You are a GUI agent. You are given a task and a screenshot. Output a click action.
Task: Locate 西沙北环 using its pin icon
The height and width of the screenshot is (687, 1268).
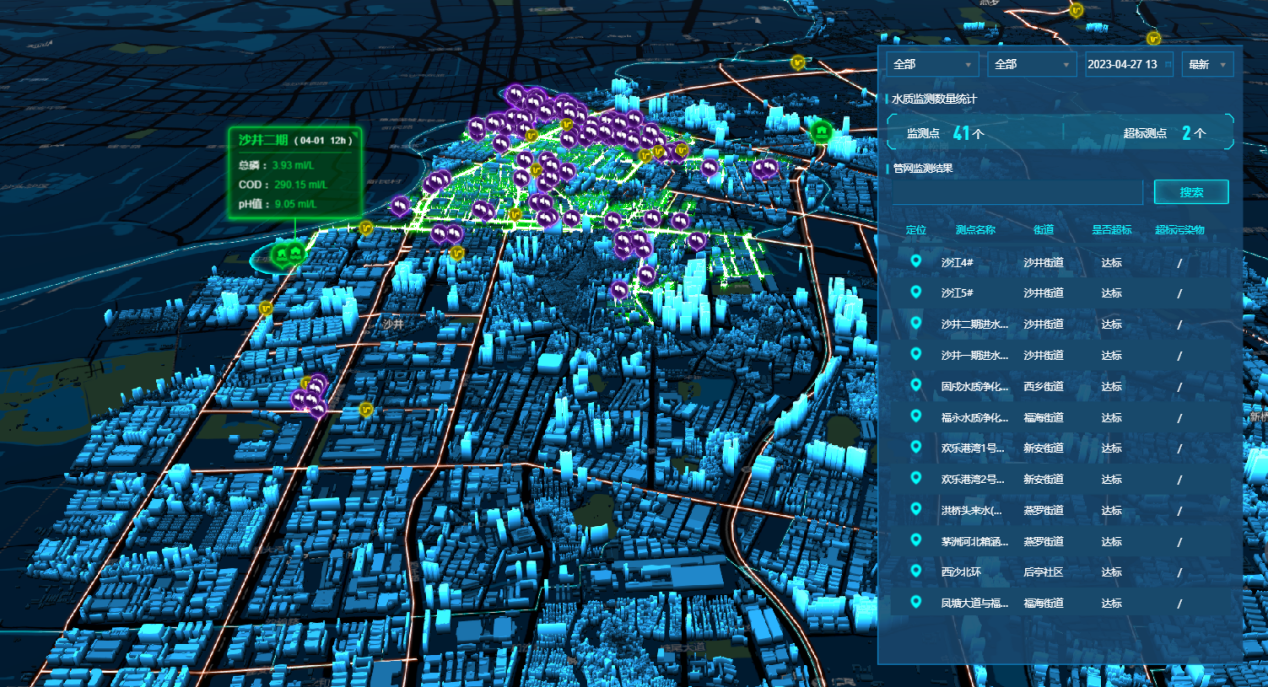915,572
